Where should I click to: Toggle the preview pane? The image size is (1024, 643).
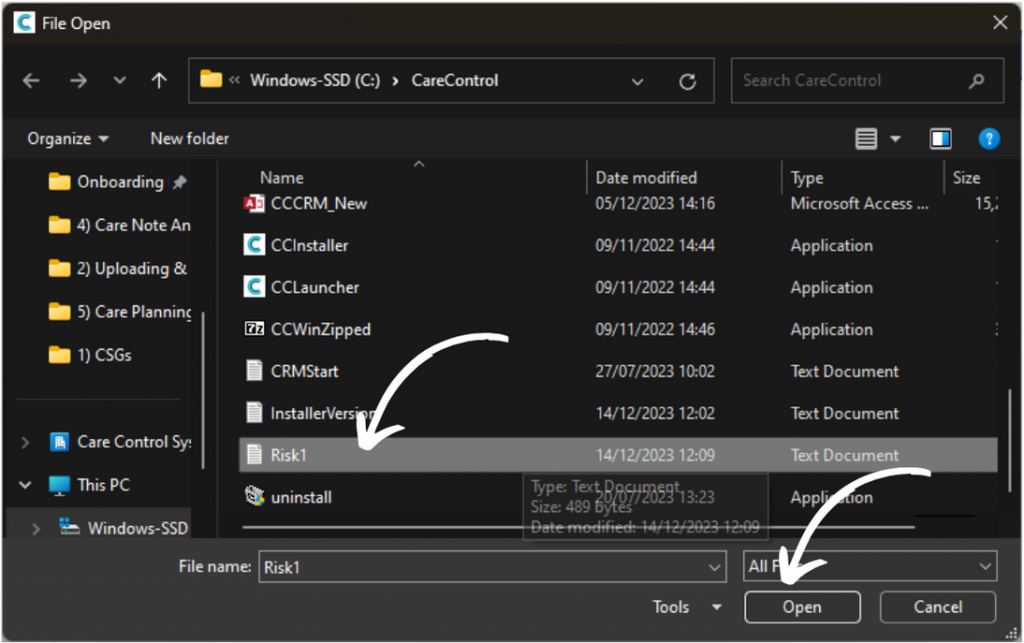pos(940,138)
